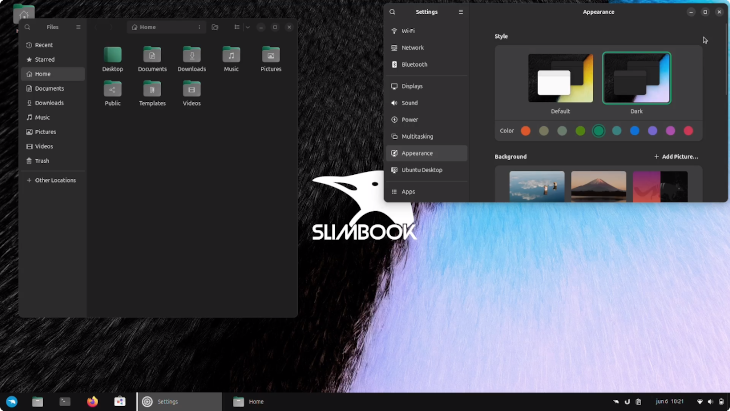Open the clock showing 10:21
730x411 pixels.
(x=669, y=402)
